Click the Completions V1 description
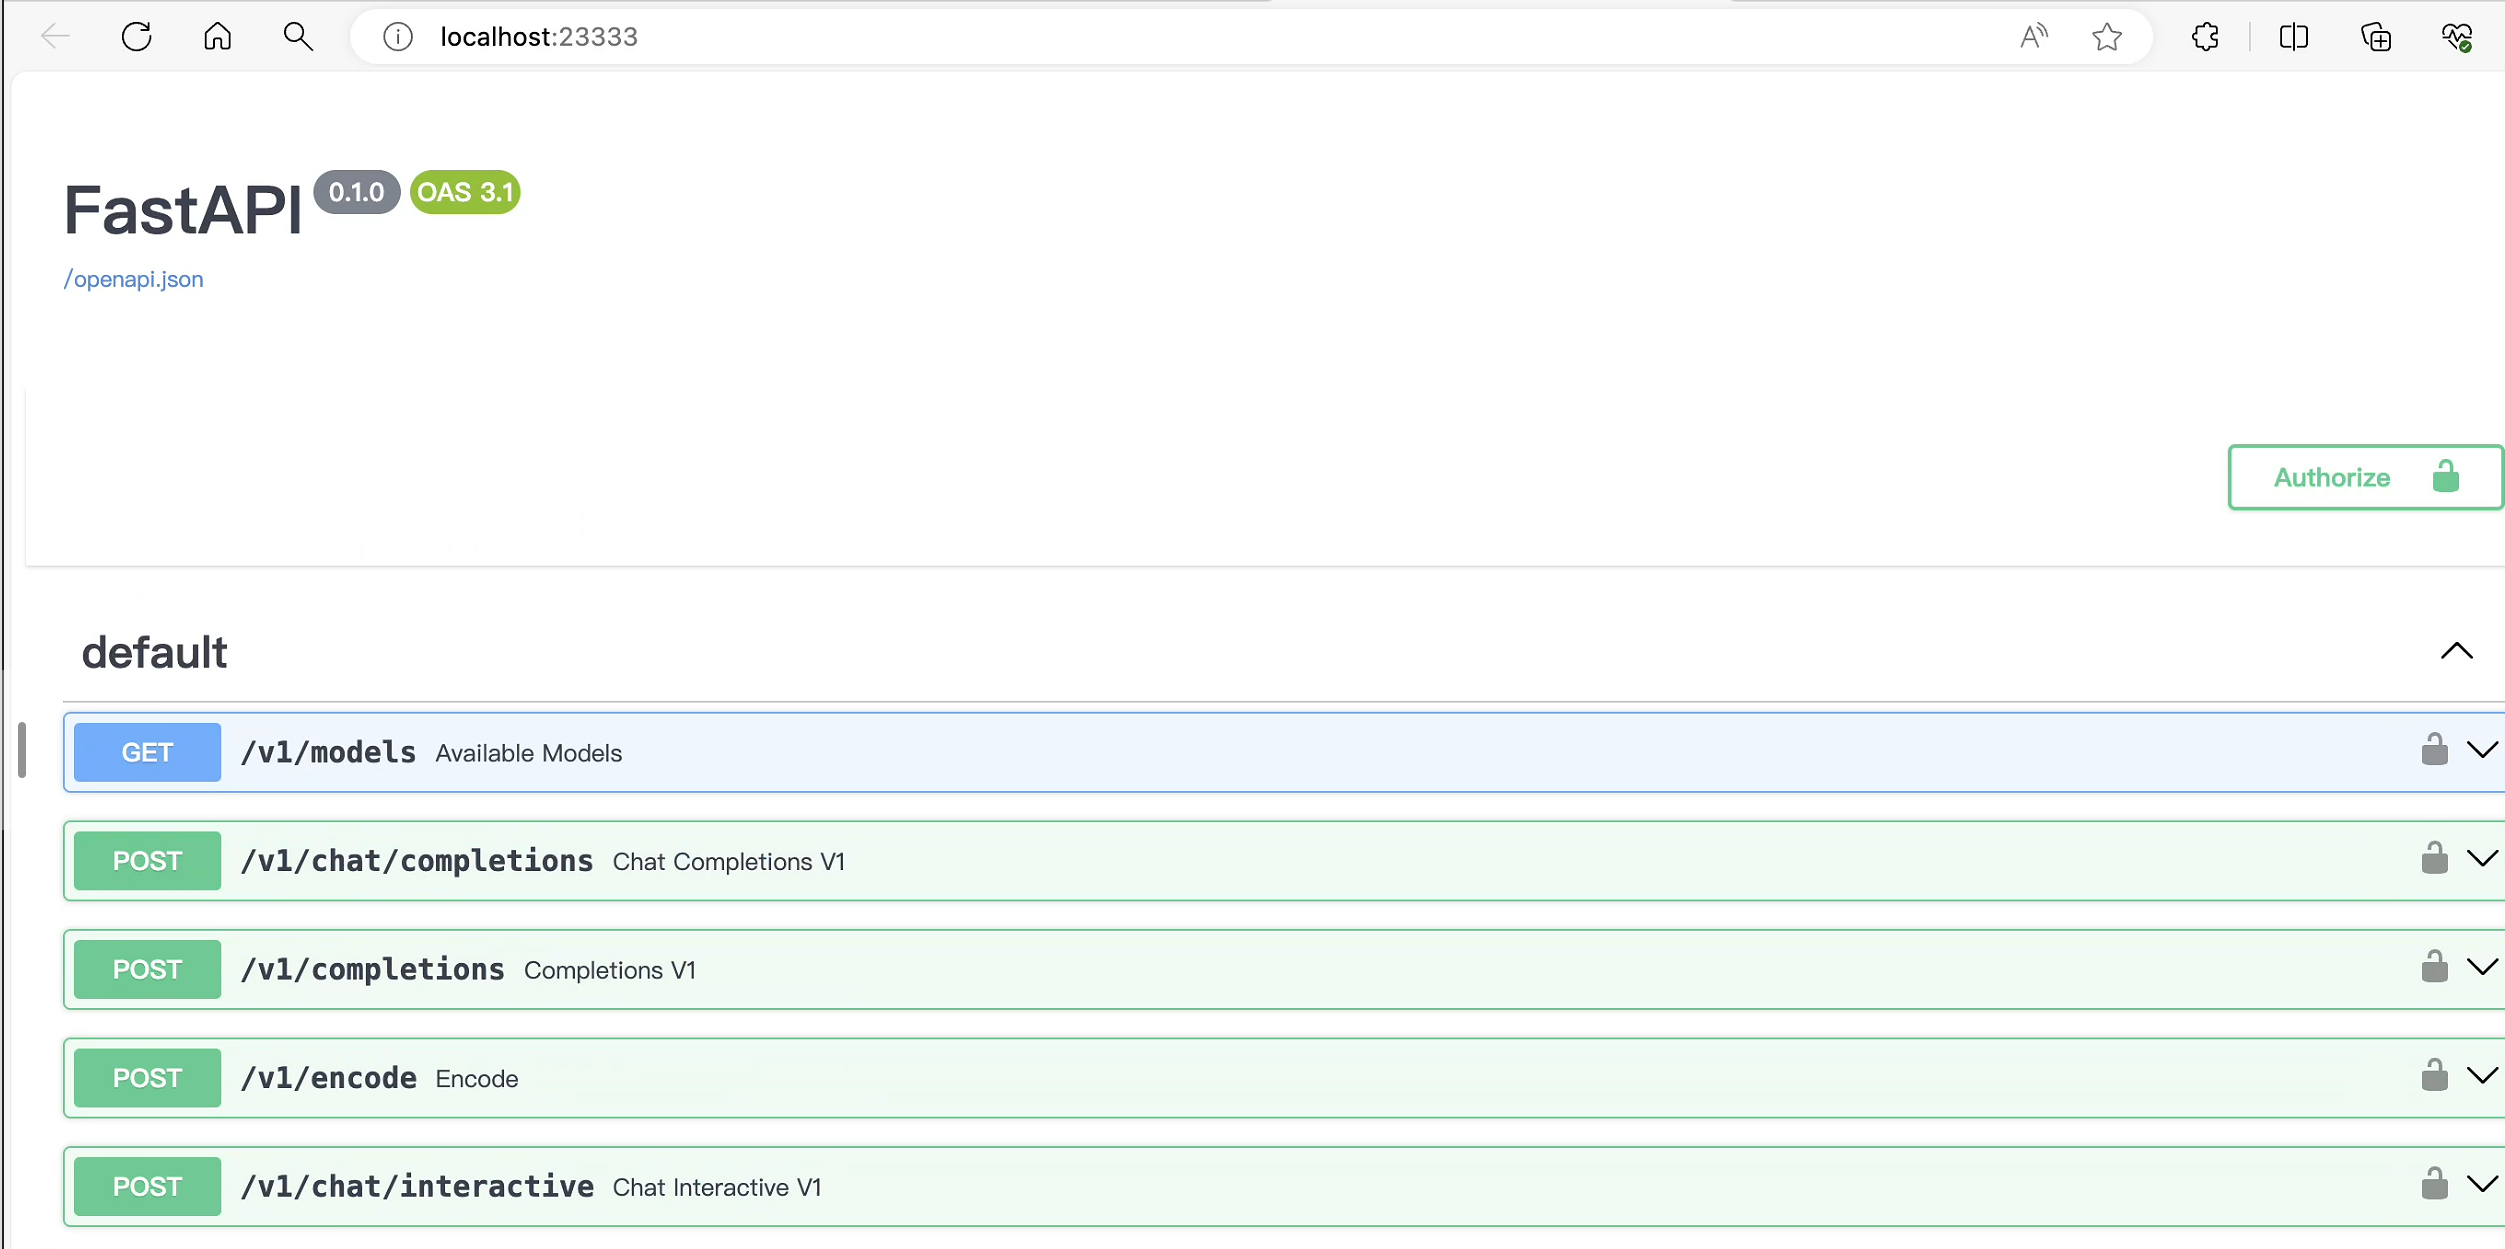This screenshot has width=2505, height=1249. click(610, 970)
